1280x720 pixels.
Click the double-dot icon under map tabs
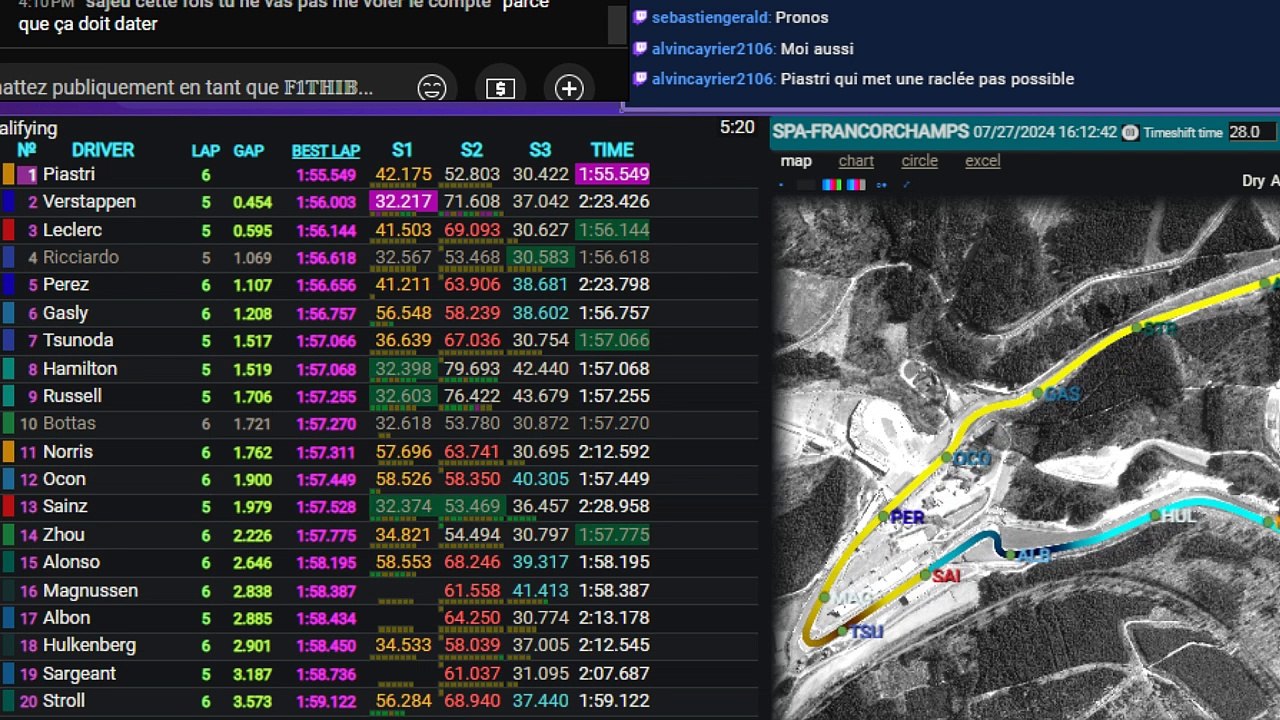tap(881, 185)
